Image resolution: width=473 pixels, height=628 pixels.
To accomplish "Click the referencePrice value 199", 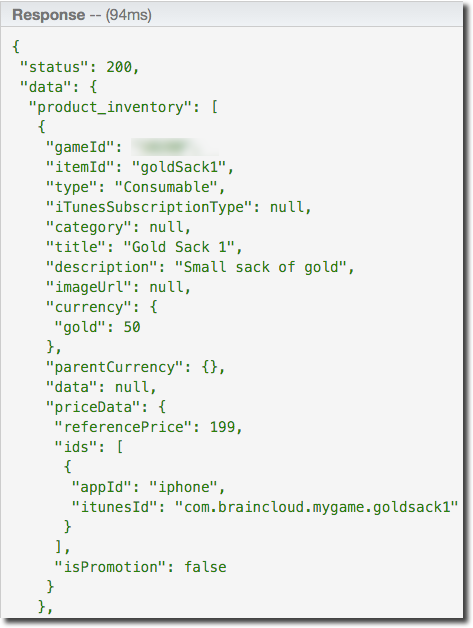I will coord(222,427).
